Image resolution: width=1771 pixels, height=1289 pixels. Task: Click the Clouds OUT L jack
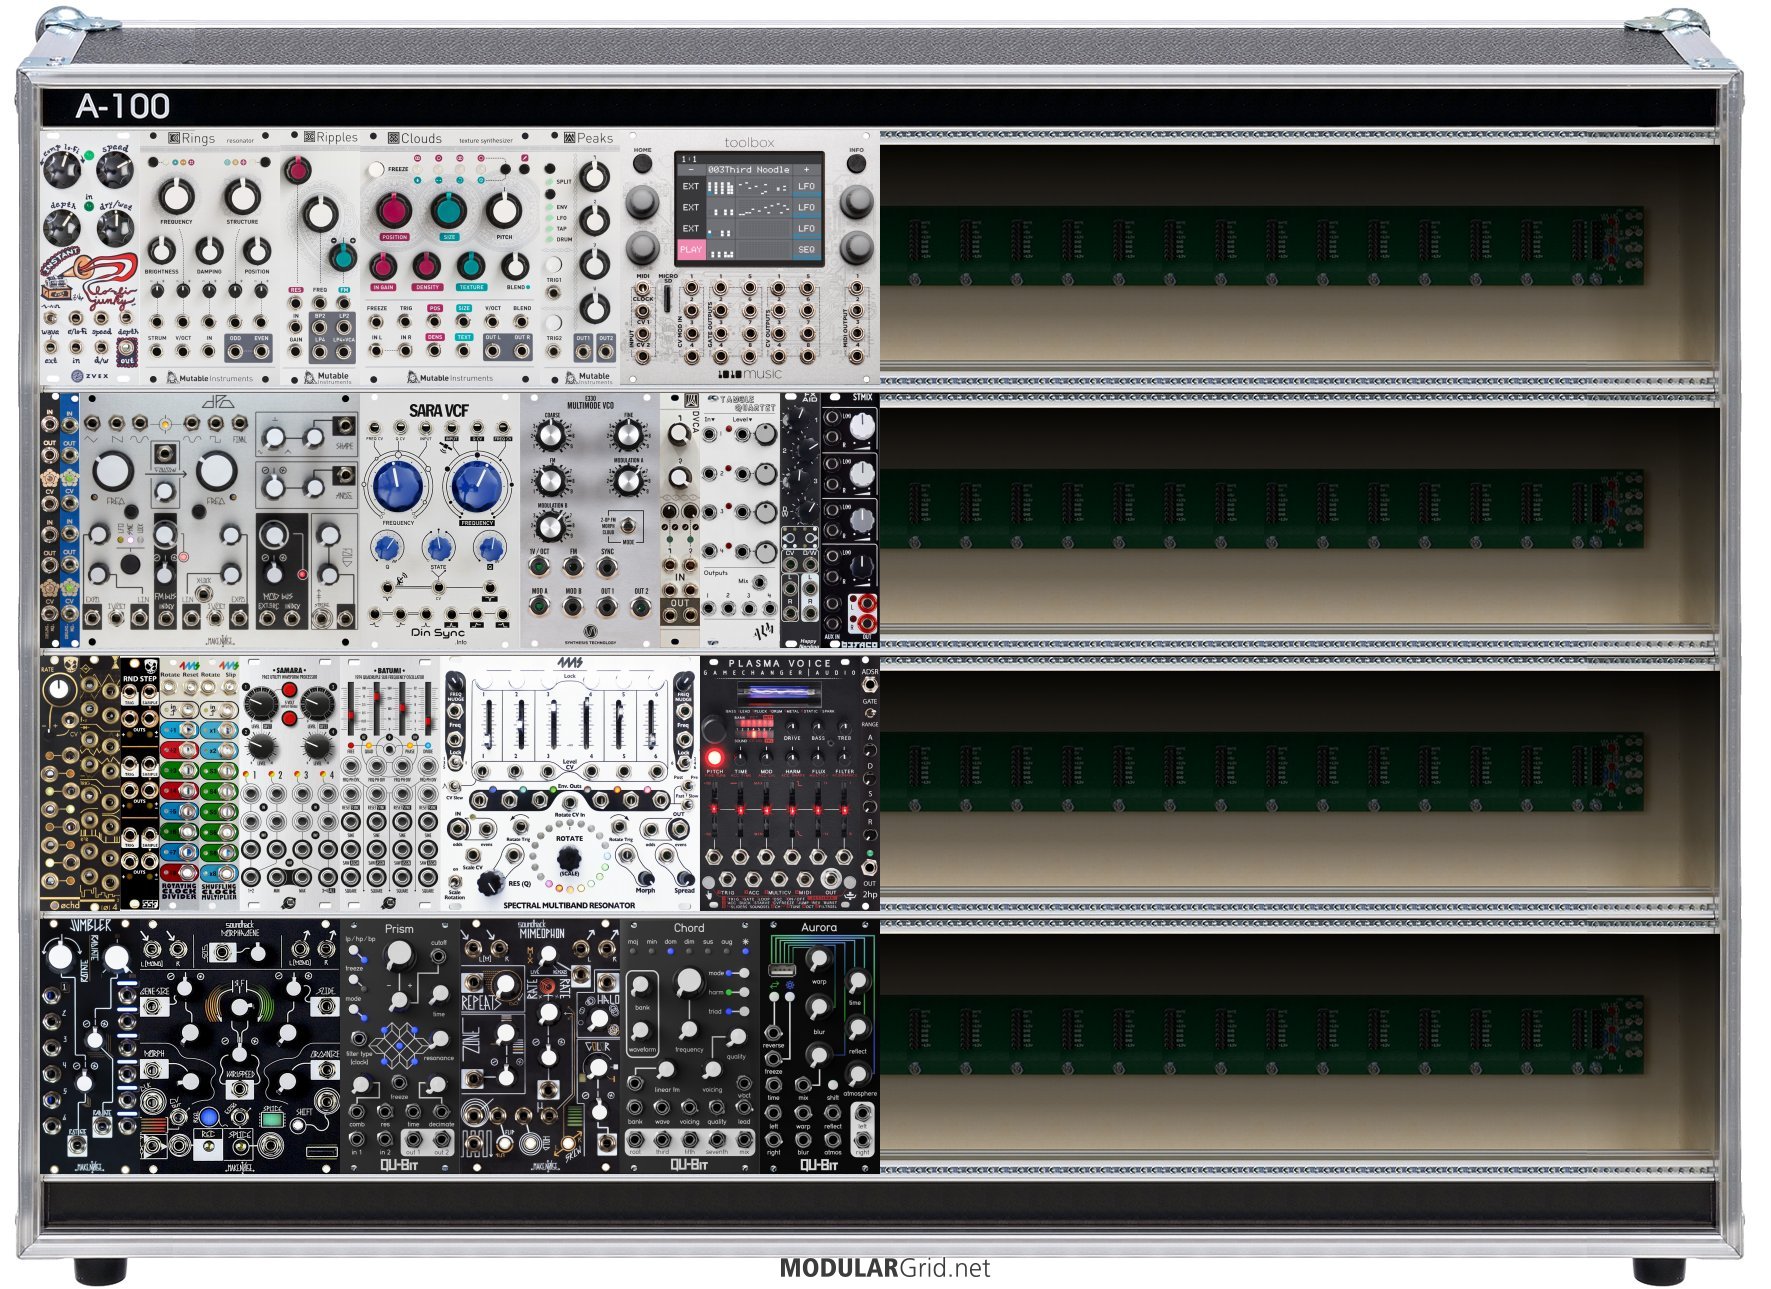(x=493, y=350)
